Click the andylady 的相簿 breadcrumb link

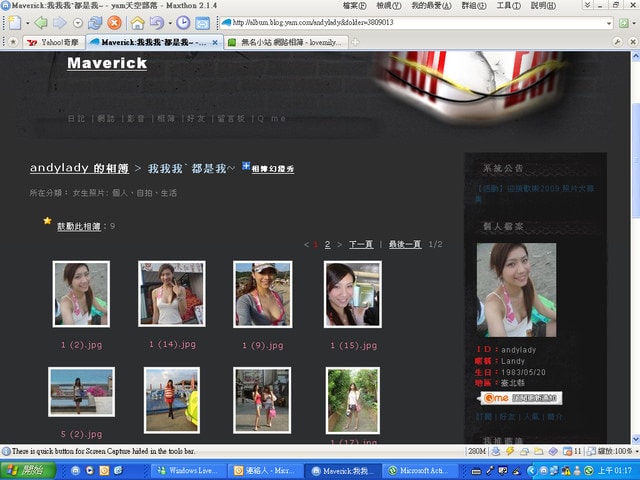pos(79,168)
